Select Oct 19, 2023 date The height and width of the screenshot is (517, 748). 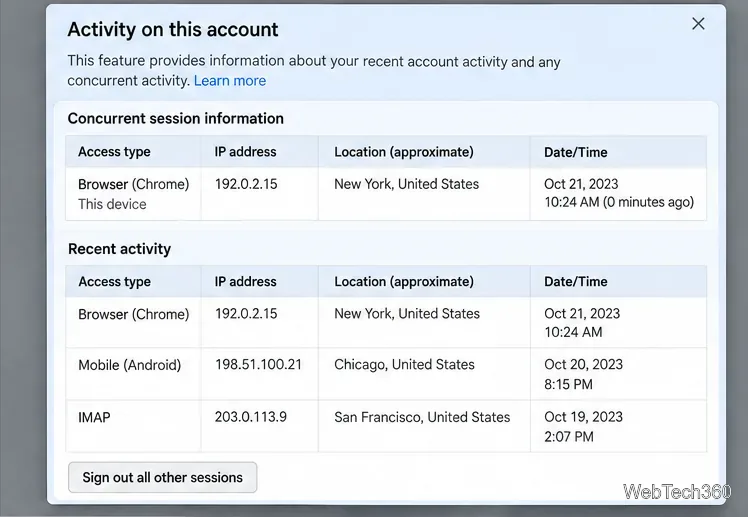coord(583,417)
